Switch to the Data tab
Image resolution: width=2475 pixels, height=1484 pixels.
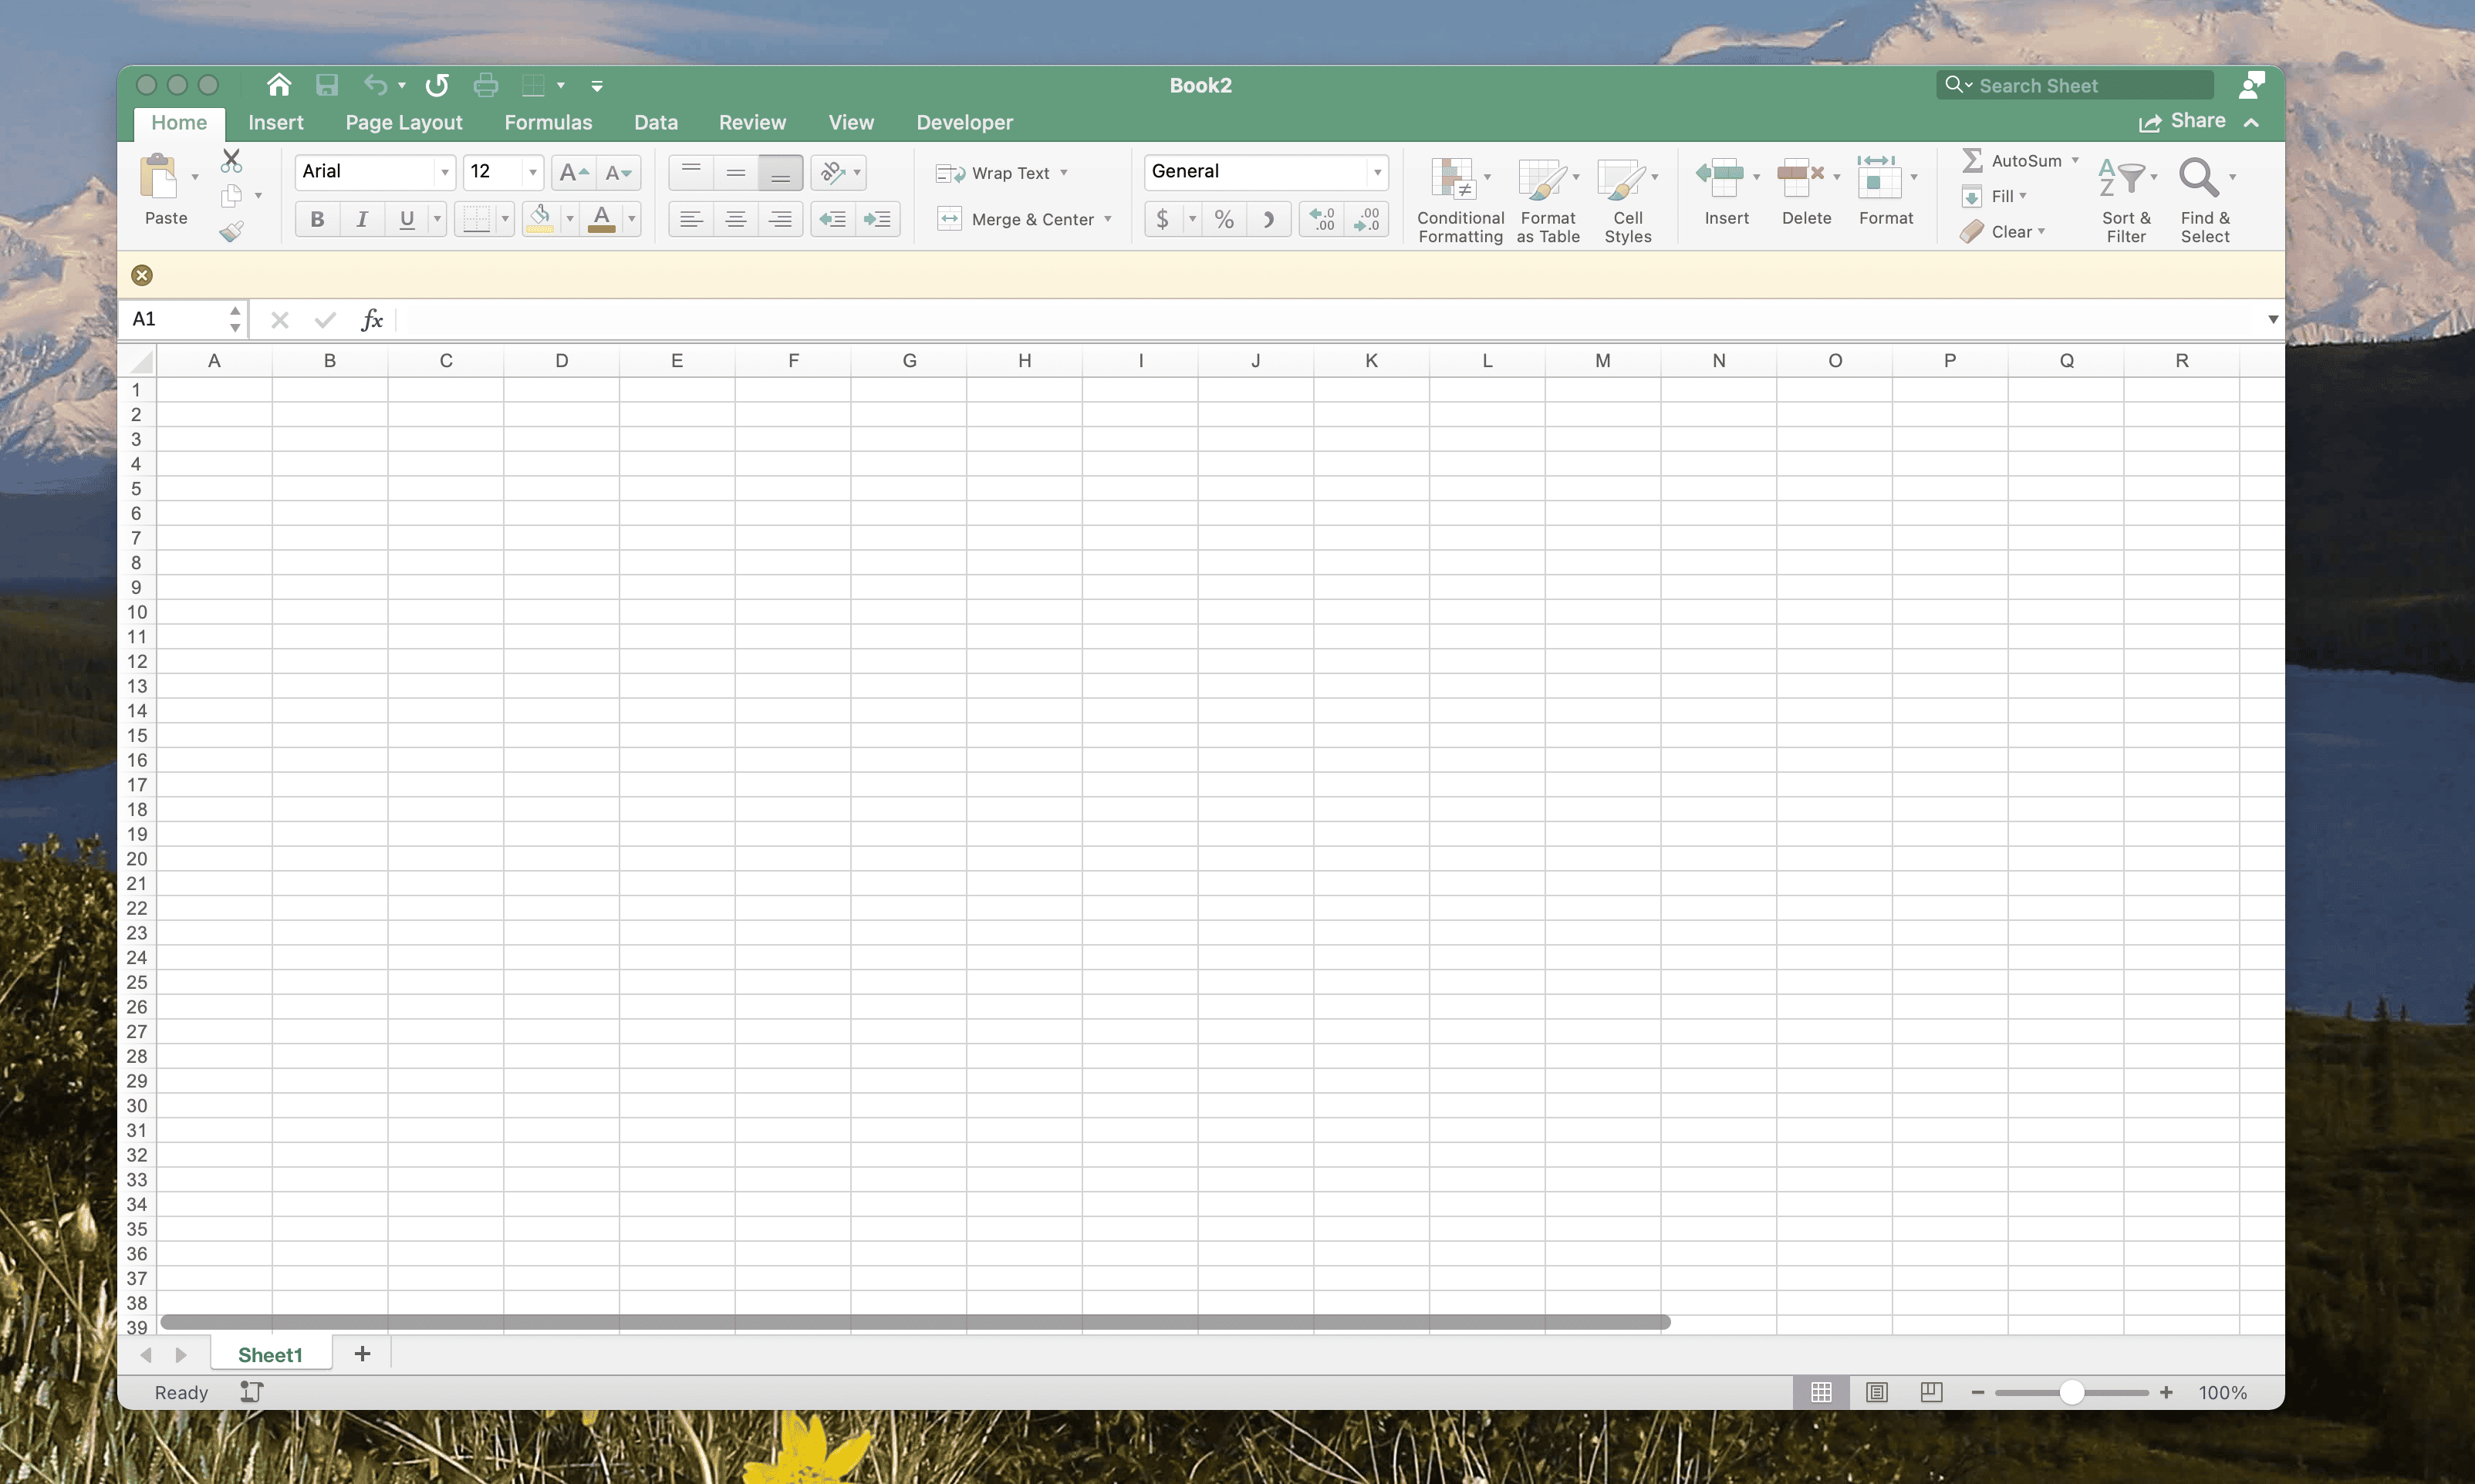[656, 122]
